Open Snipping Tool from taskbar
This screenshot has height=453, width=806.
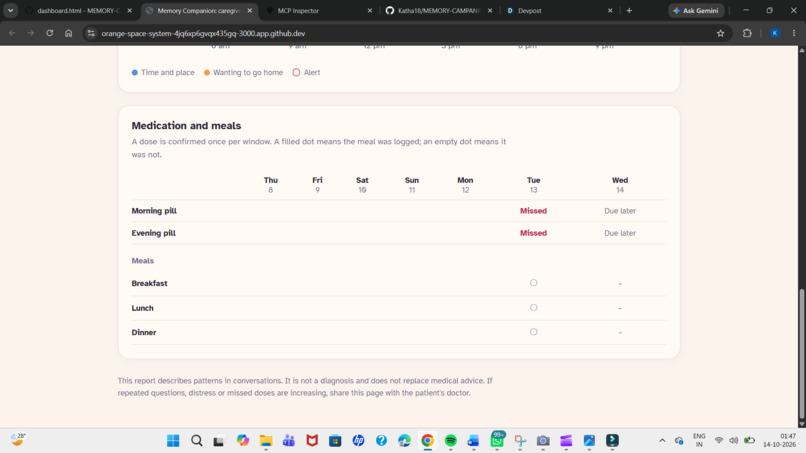[520, 441]
